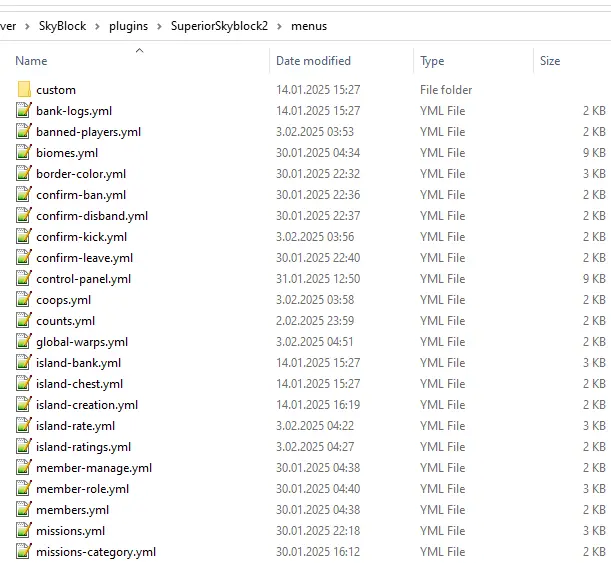Click the island-ratings.yml file name
Viewport: 611px width, 563px height.
(x=83, y=448)
